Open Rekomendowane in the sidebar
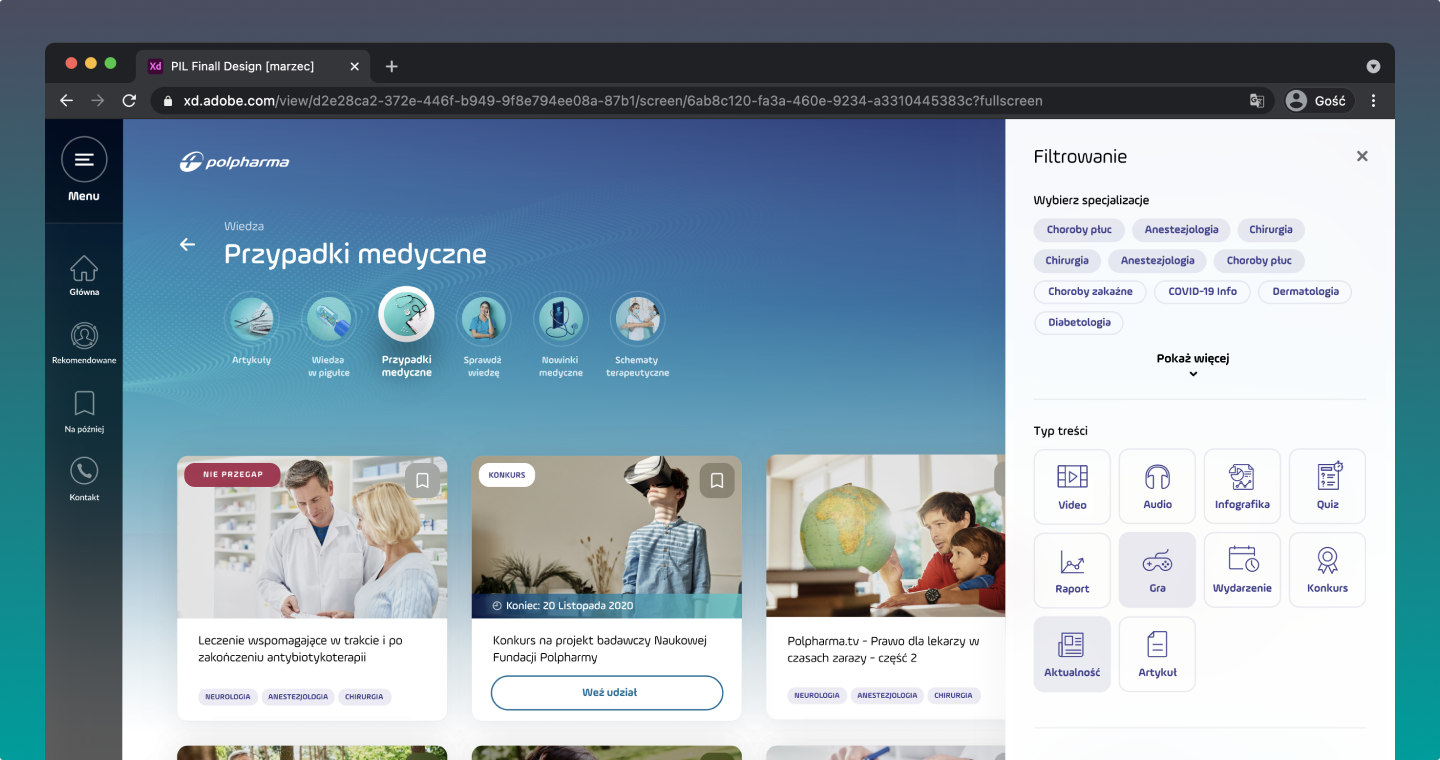This screenshot has width=1440, height=760. point(84,337)
